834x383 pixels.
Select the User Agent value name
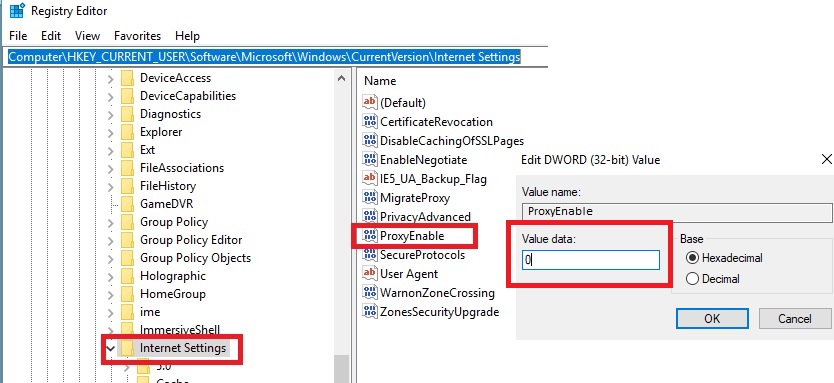coord(409,274)
